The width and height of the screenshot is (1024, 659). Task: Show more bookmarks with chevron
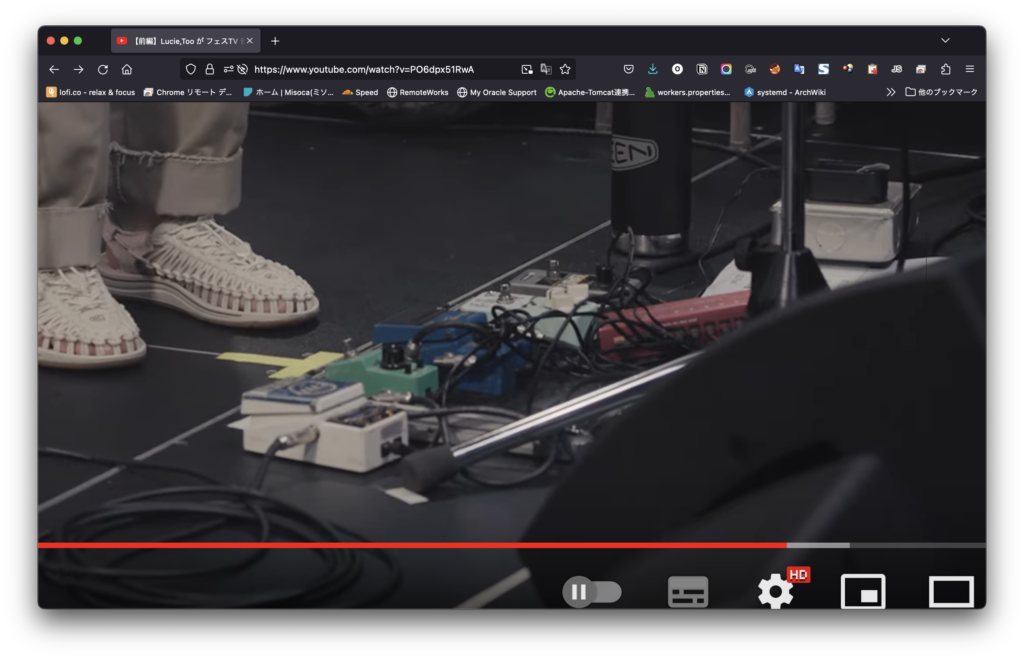pos(890,92)
